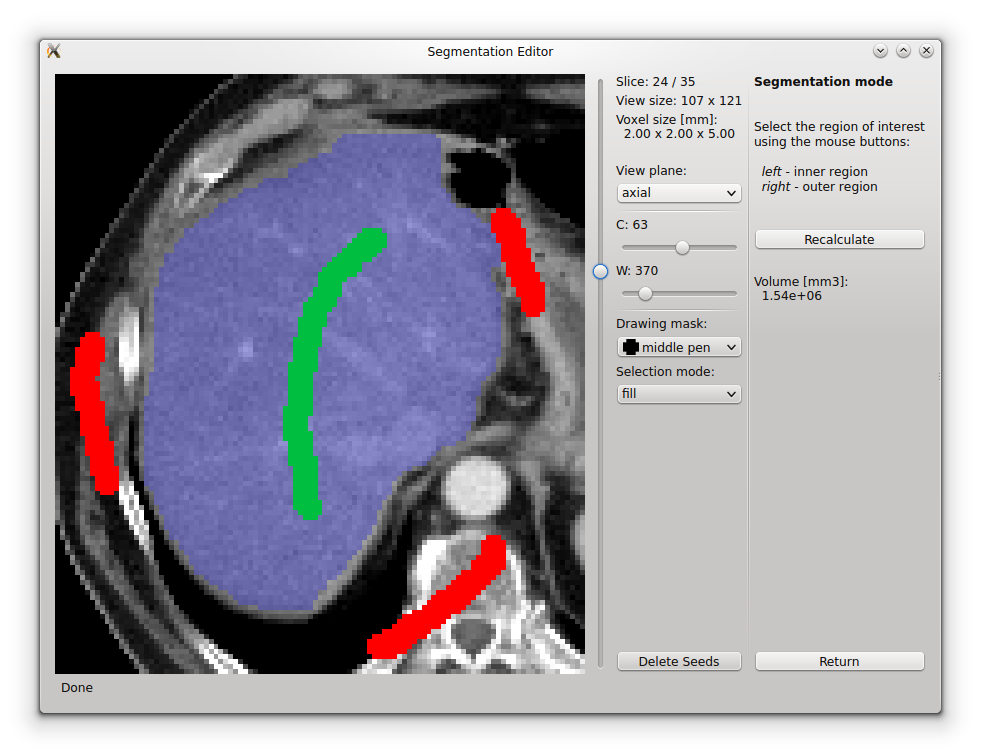Click the volume value '1.54e+06'
The height and width of the screenshot is (753, 981).
tap(791, 296)
